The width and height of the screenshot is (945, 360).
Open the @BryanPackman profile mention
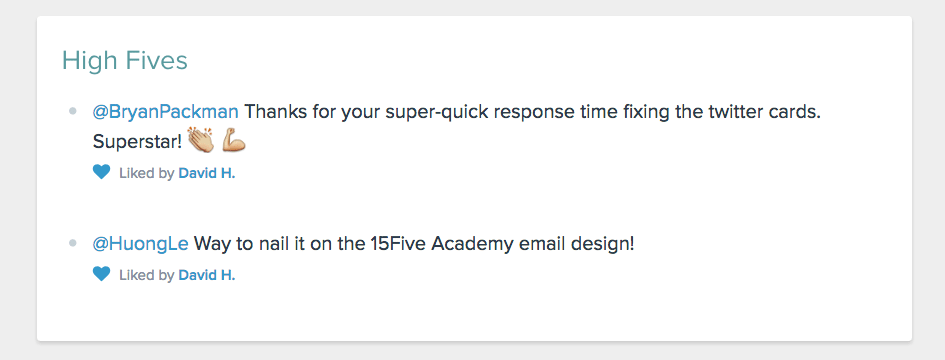(166, 112)
